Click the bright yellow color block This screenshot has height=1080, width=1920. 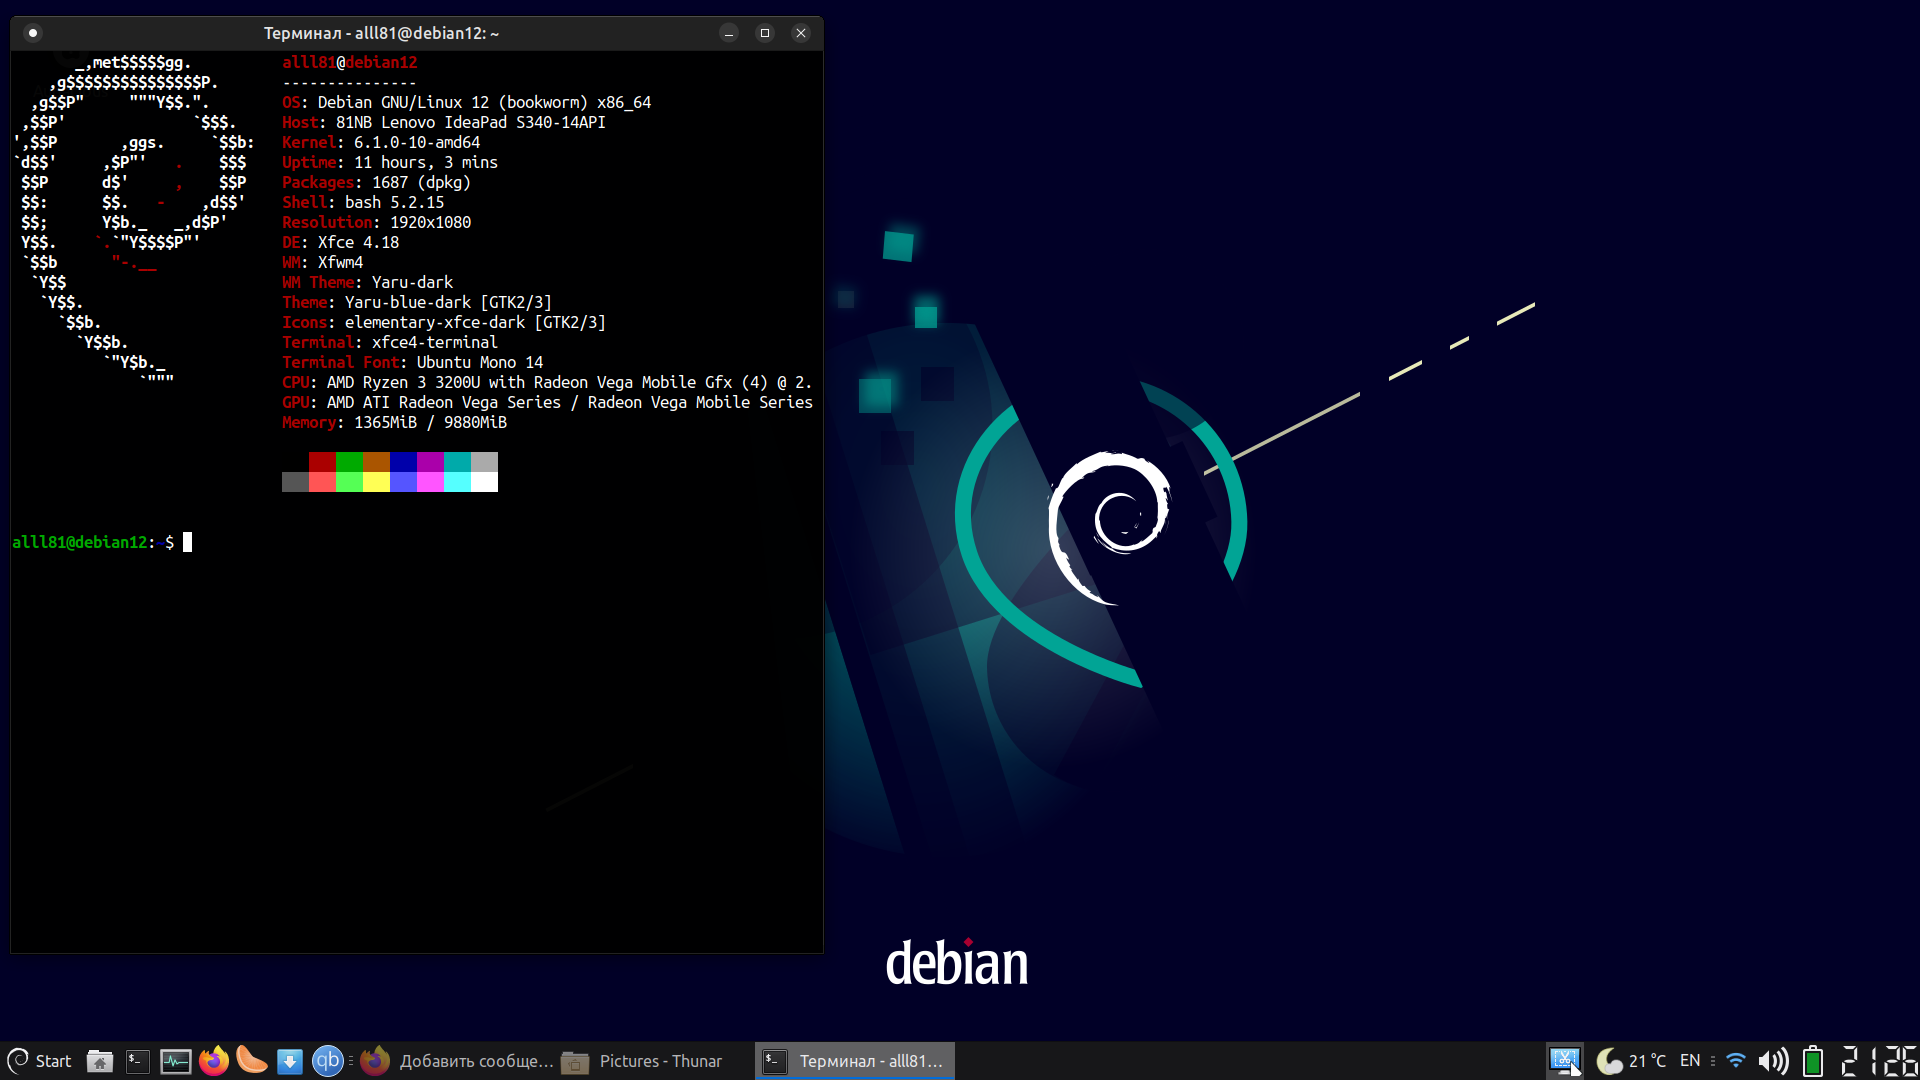click(x=376, y=482)
